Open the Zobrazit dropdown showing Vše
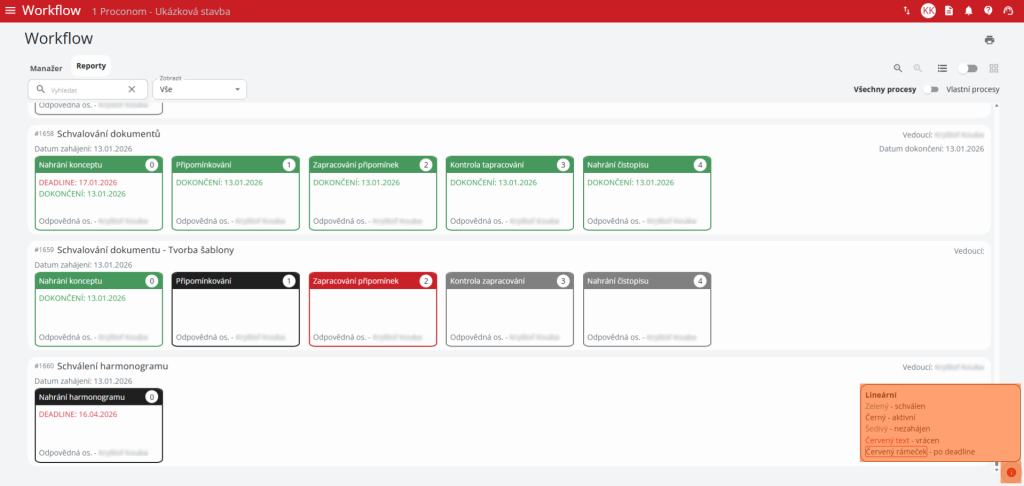Viewport: 1024px width, 486px height. pos(200,89)
